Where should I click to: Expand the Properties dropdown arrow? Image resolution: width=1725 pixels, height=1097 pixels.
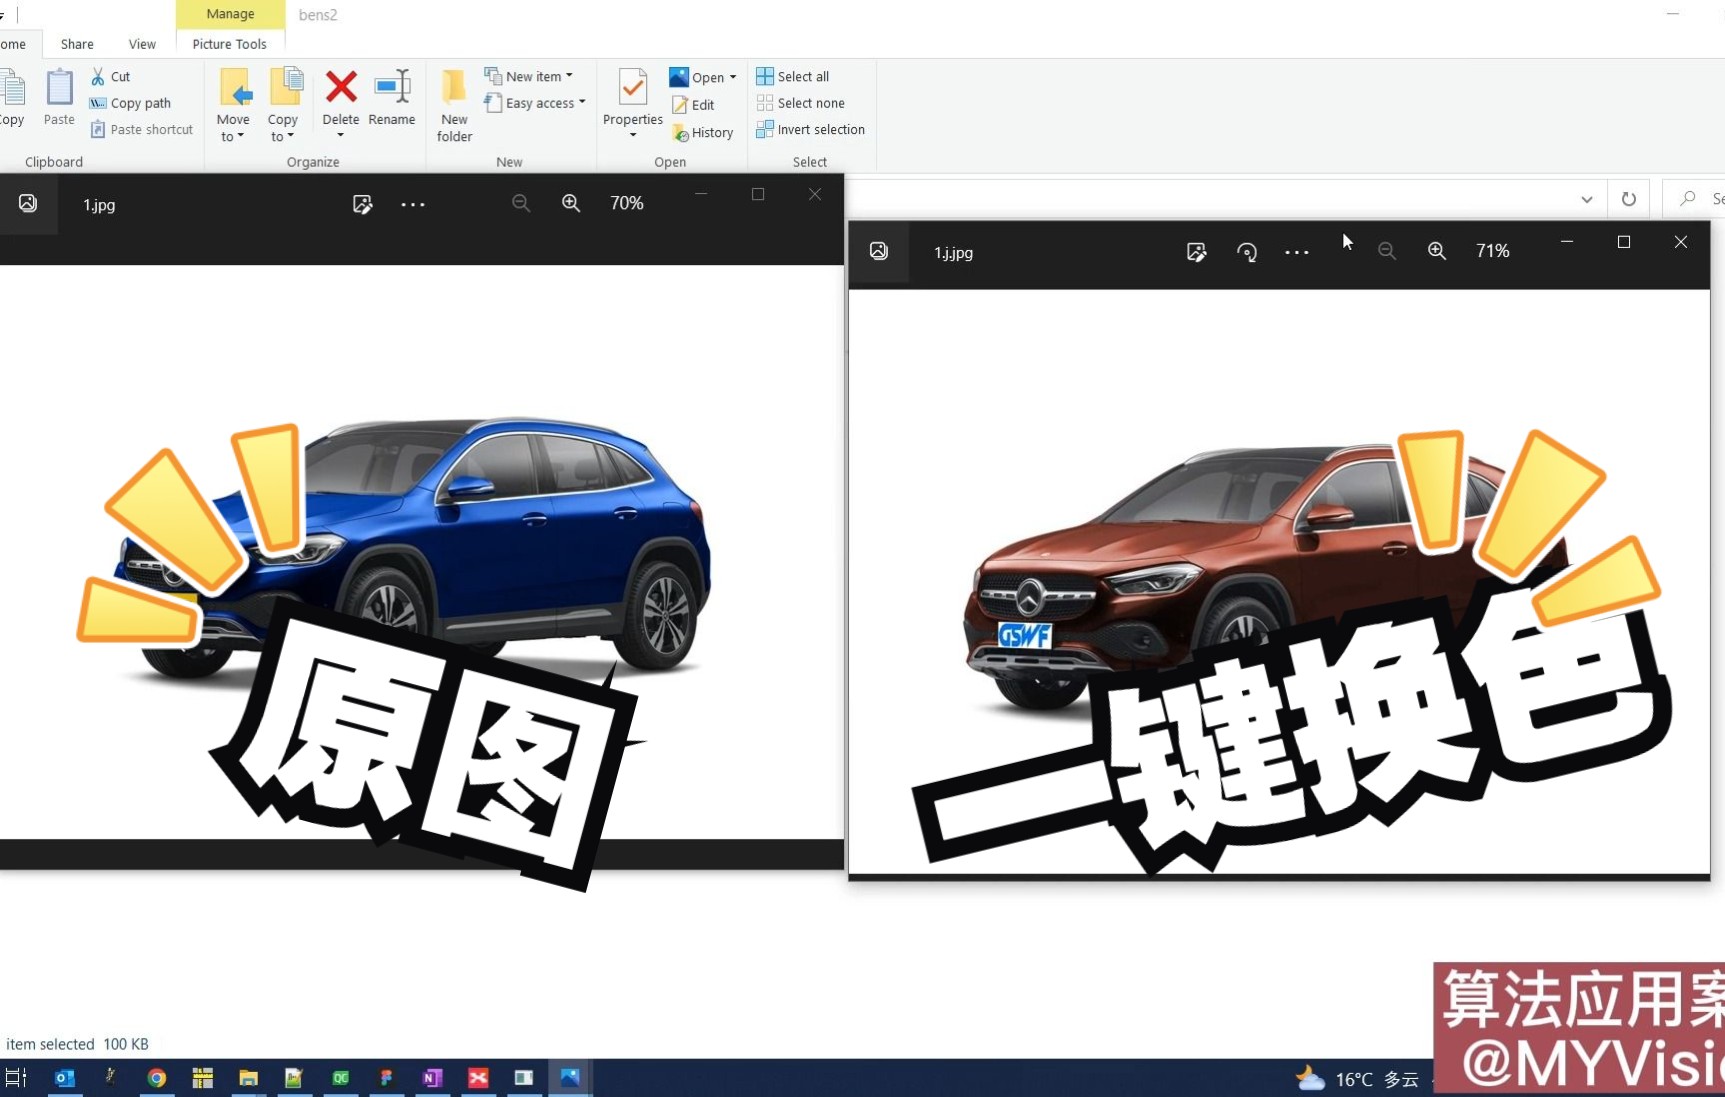(x=633, y=135)
